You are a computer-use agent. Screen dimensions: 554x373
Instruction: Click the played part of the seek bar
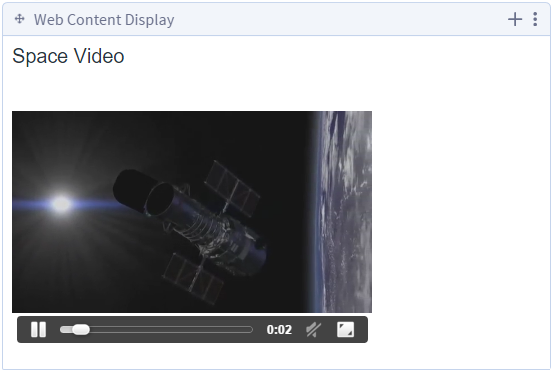66,330
